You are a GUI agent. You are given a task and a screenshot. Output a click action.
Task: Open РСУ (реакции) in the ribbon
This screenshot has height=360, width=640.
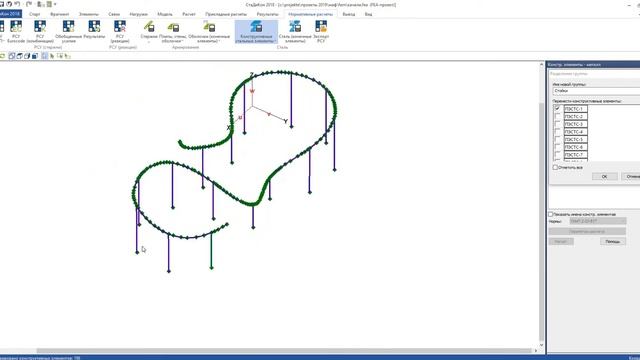pos(120,32)
